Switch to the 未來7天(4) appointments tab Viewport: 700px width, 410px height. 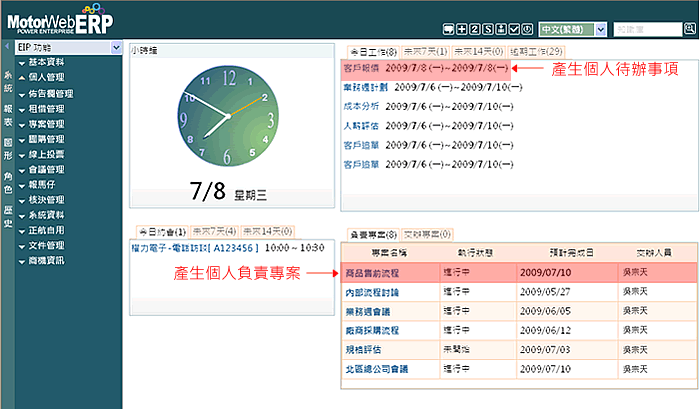[x=214, y=230]
